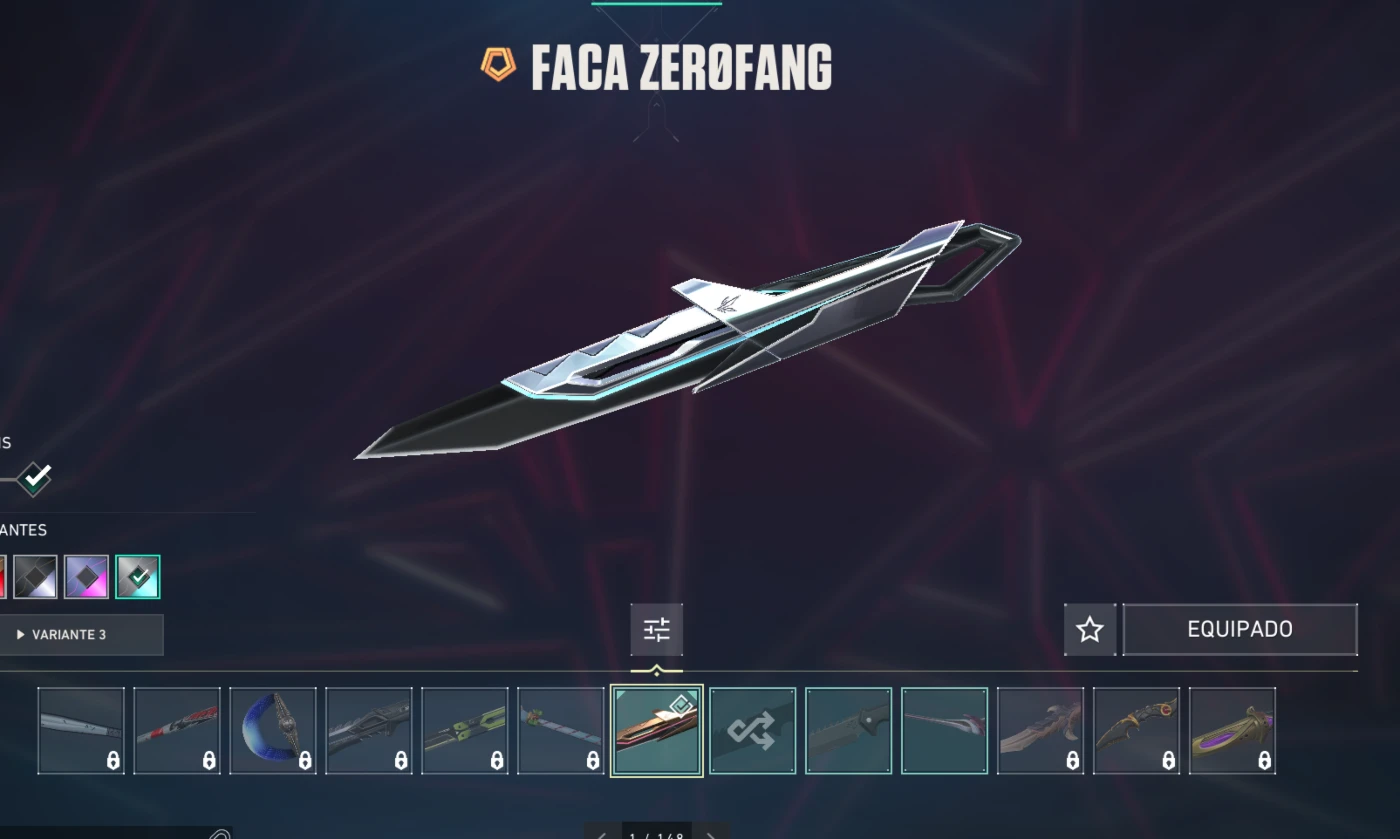The width and height of the screenshot is (1400, 839).
Task: Toggle the checked upgrade level diamond
Action: pos(35,478)
